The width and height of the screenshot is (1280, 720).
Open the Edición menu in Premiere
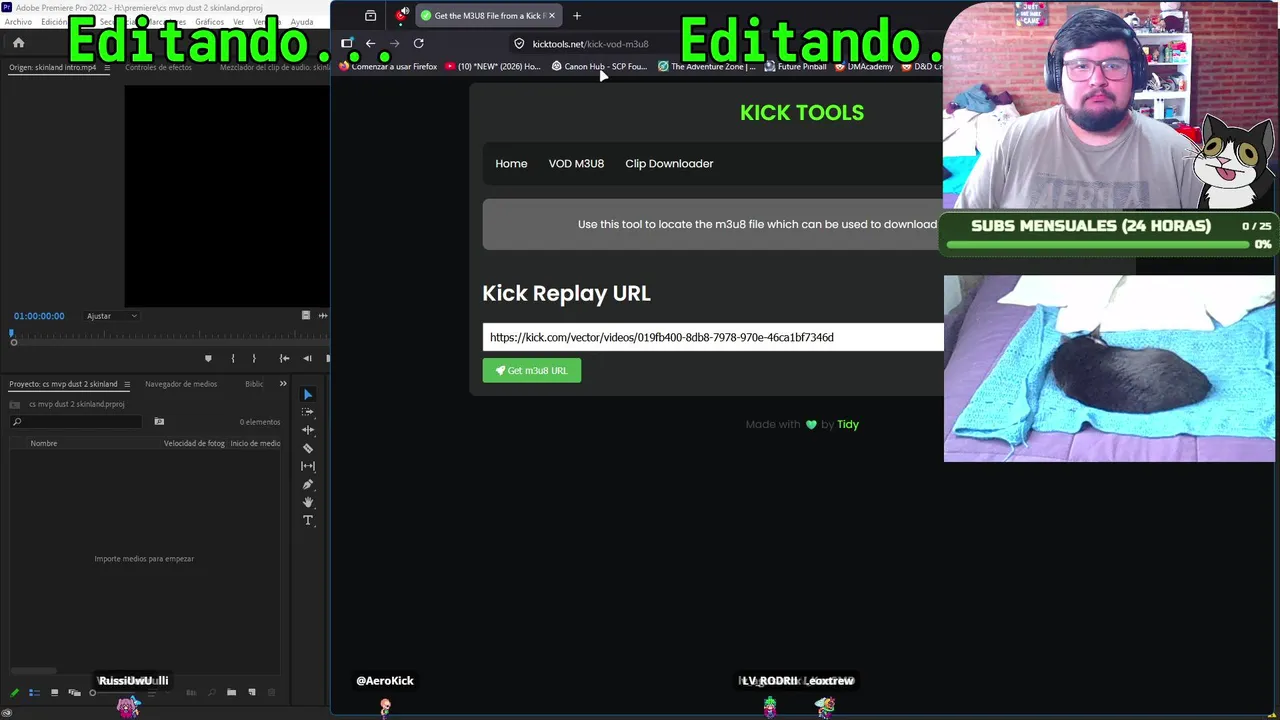coord(54,22)
